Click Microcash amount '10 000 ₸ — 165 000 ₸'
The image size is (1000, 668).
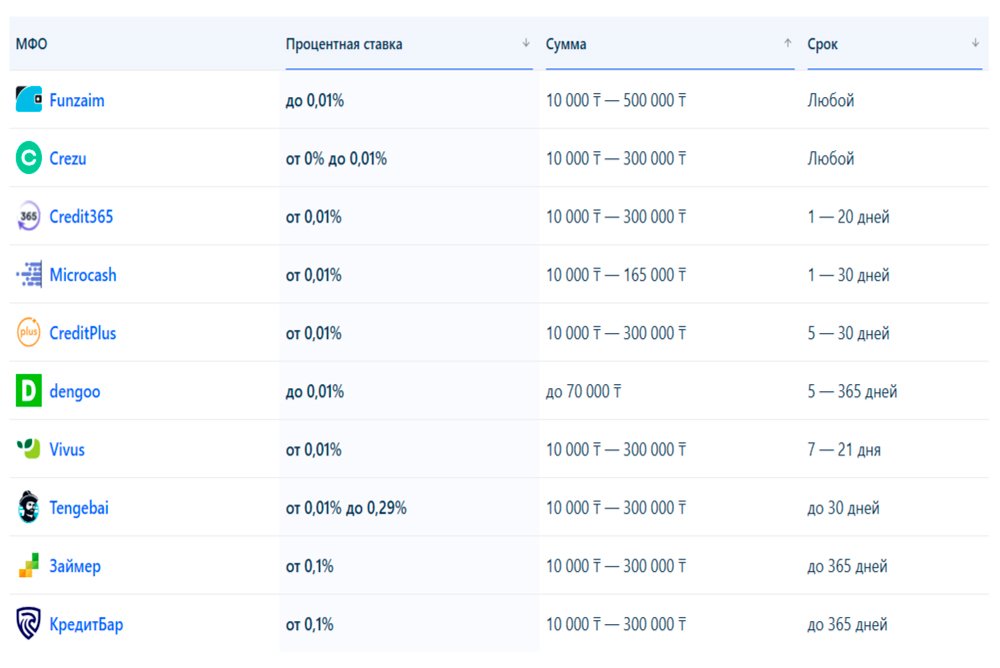pos(616,275)
